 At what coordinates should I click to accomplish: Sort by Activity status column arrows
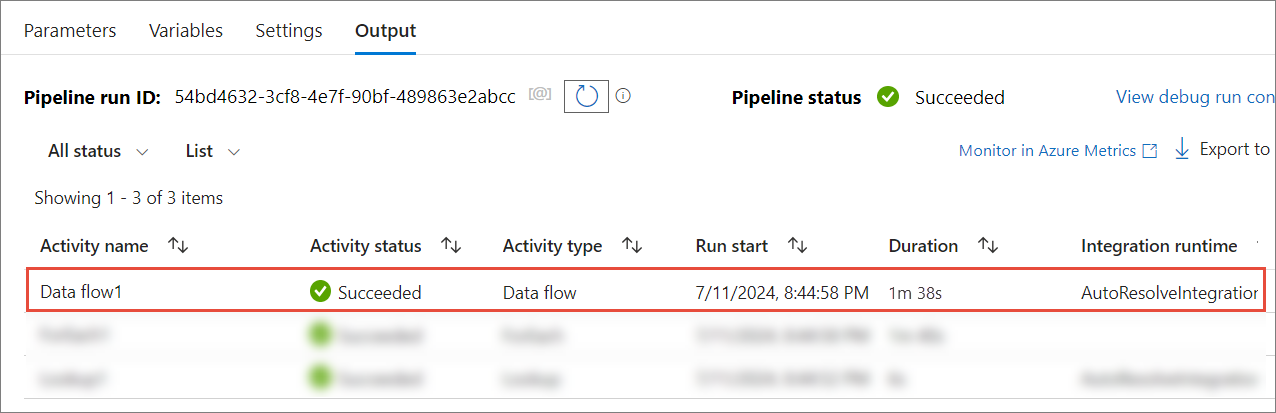451,245
